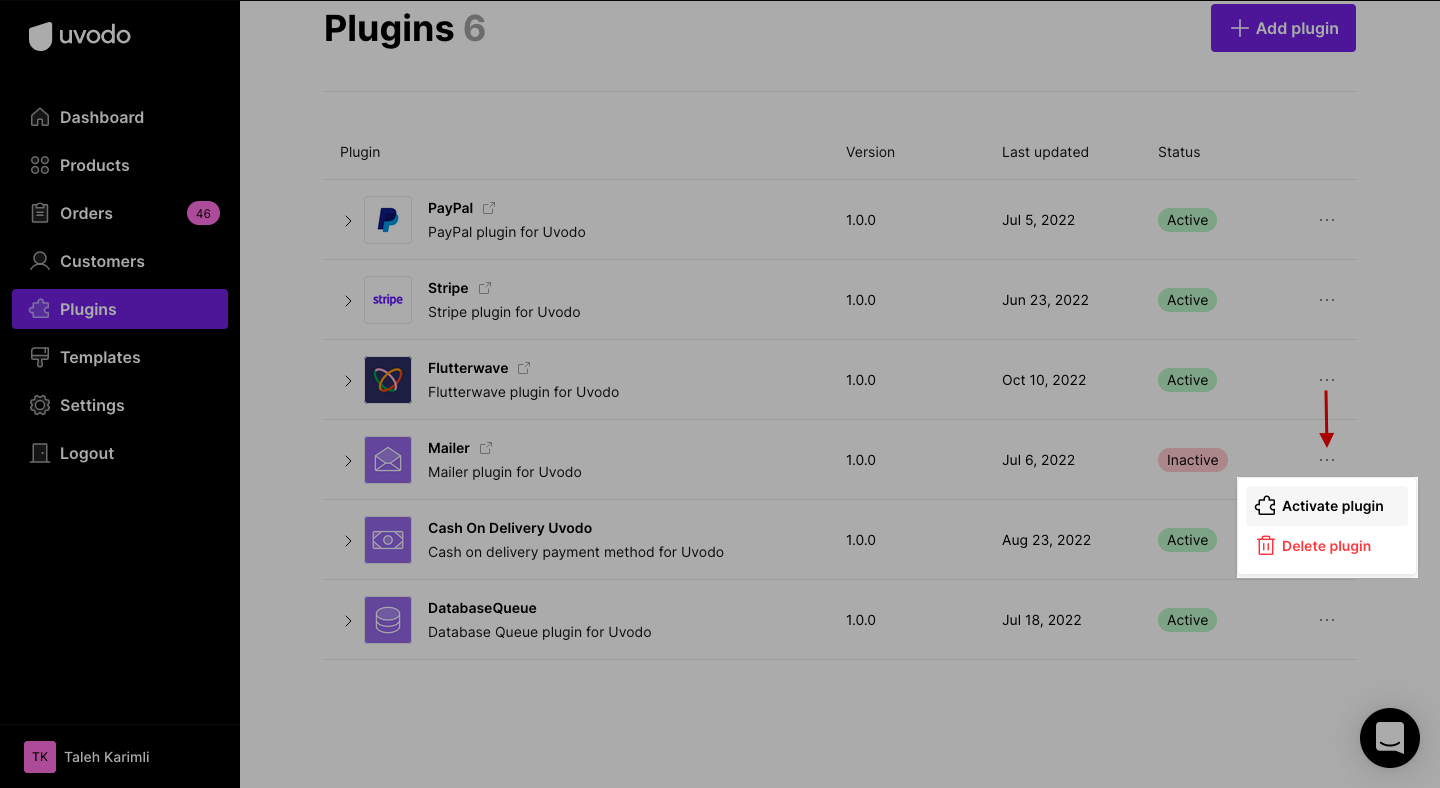Click the Add plugin button

[1283, 28]
